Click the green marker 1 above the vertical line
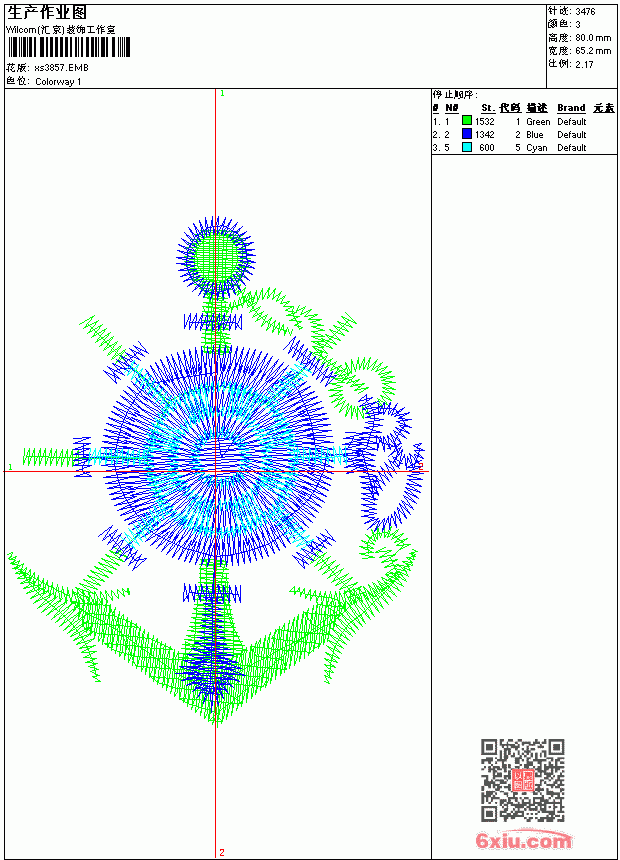 pyautogui.click(x=222, y=94)
